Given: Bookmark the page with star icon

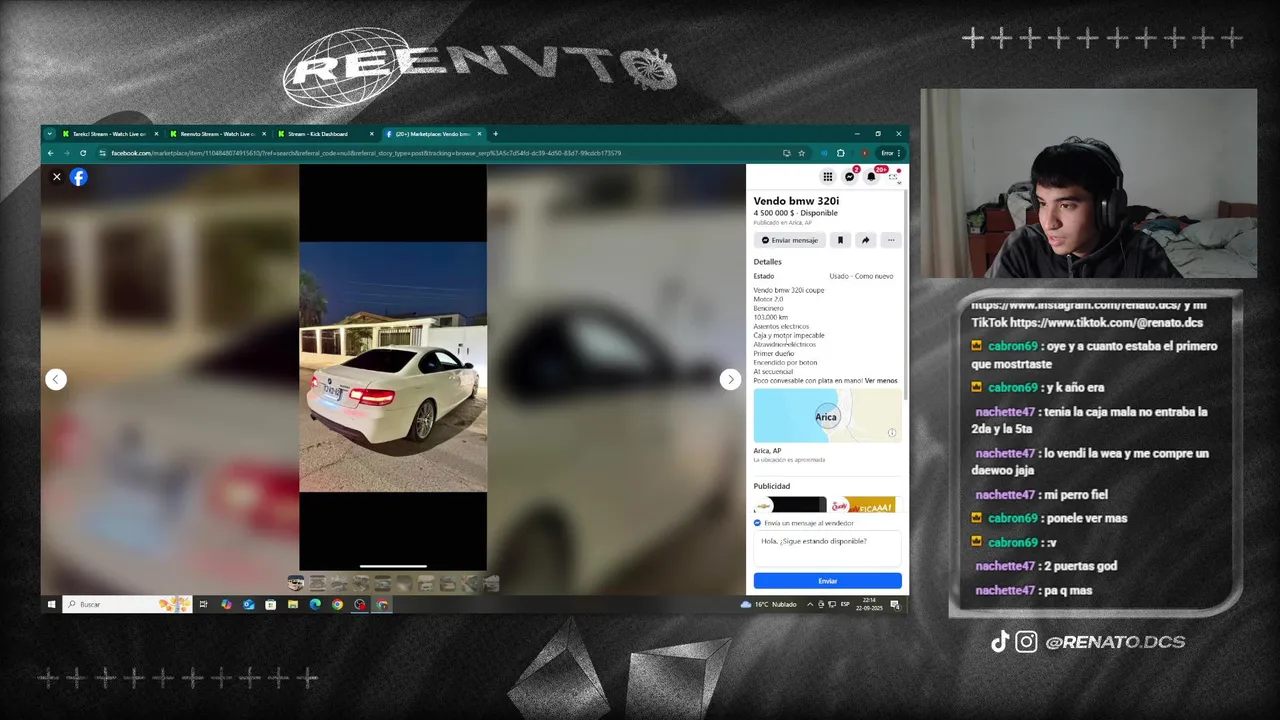Looking at the screenshot, I should [x=801, y=153].
